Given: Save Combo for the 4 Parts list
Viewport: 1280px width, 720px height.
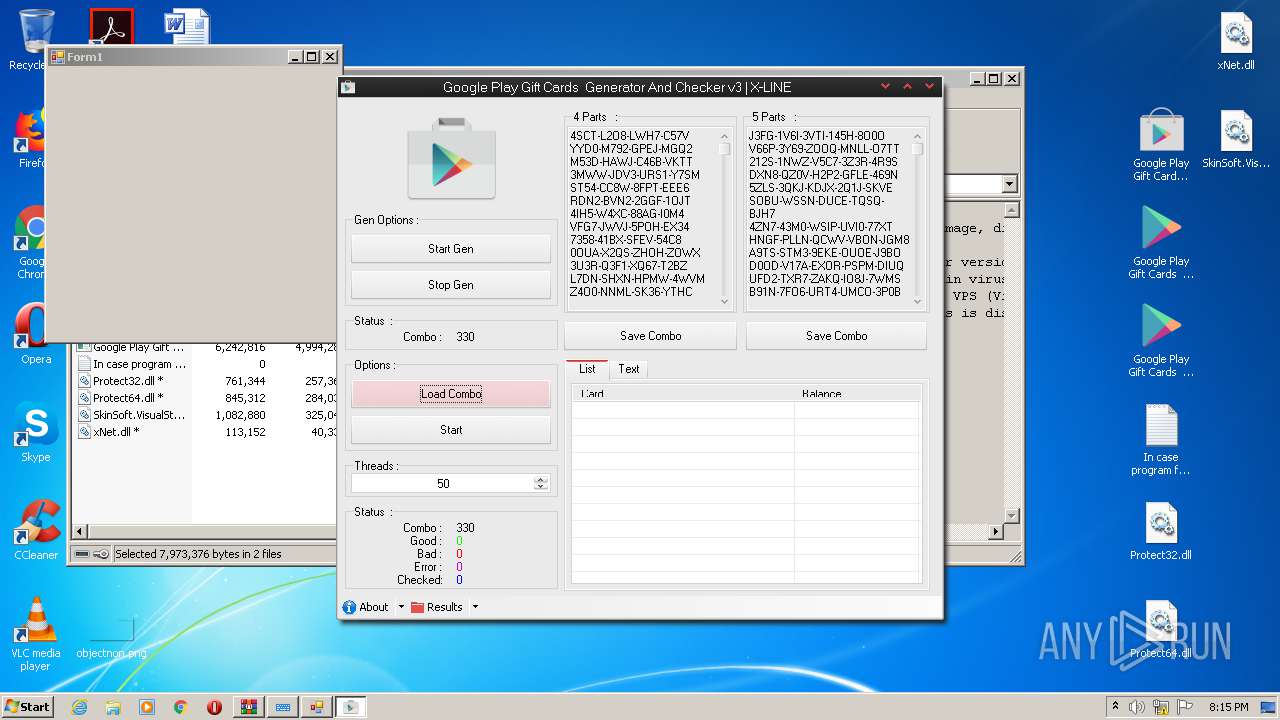Looking at the screenshot, I should [x=650, y=336].
